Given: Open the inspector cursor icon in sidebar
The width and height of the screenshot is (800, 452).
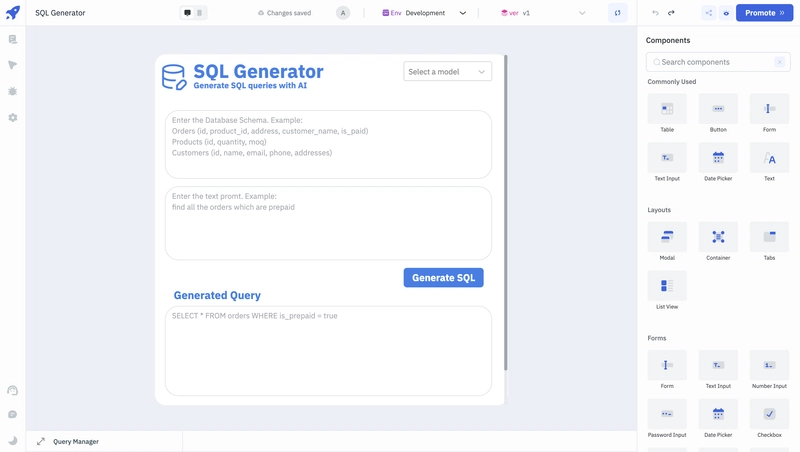Looking at the screenshot, I should (13, 65).
